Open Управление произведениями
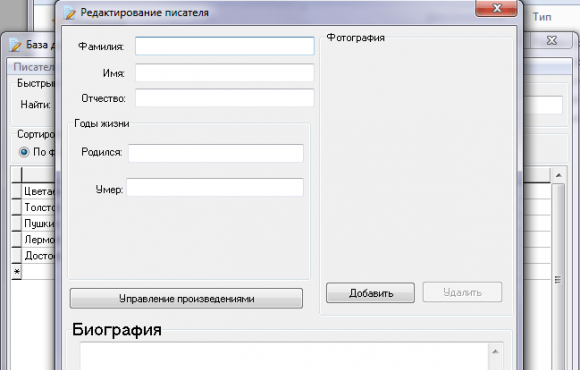 [186, 299]
